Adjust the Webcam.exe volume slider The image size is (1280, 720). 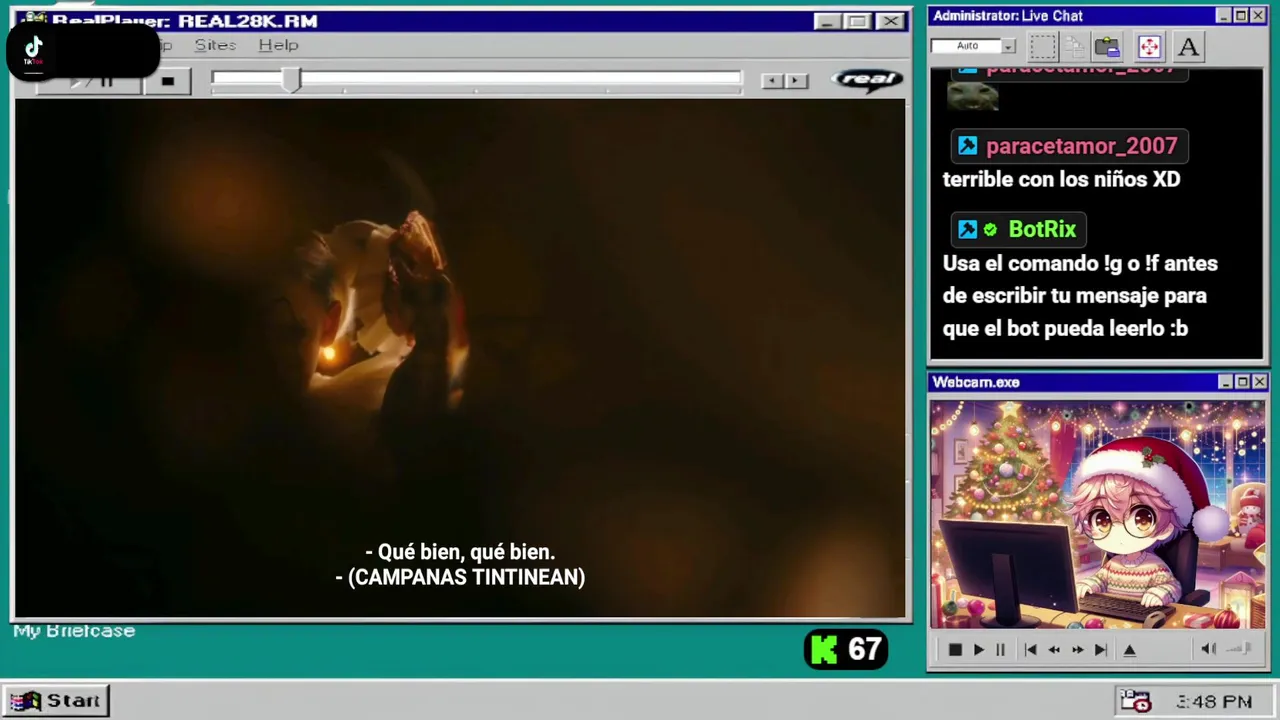1240,649
